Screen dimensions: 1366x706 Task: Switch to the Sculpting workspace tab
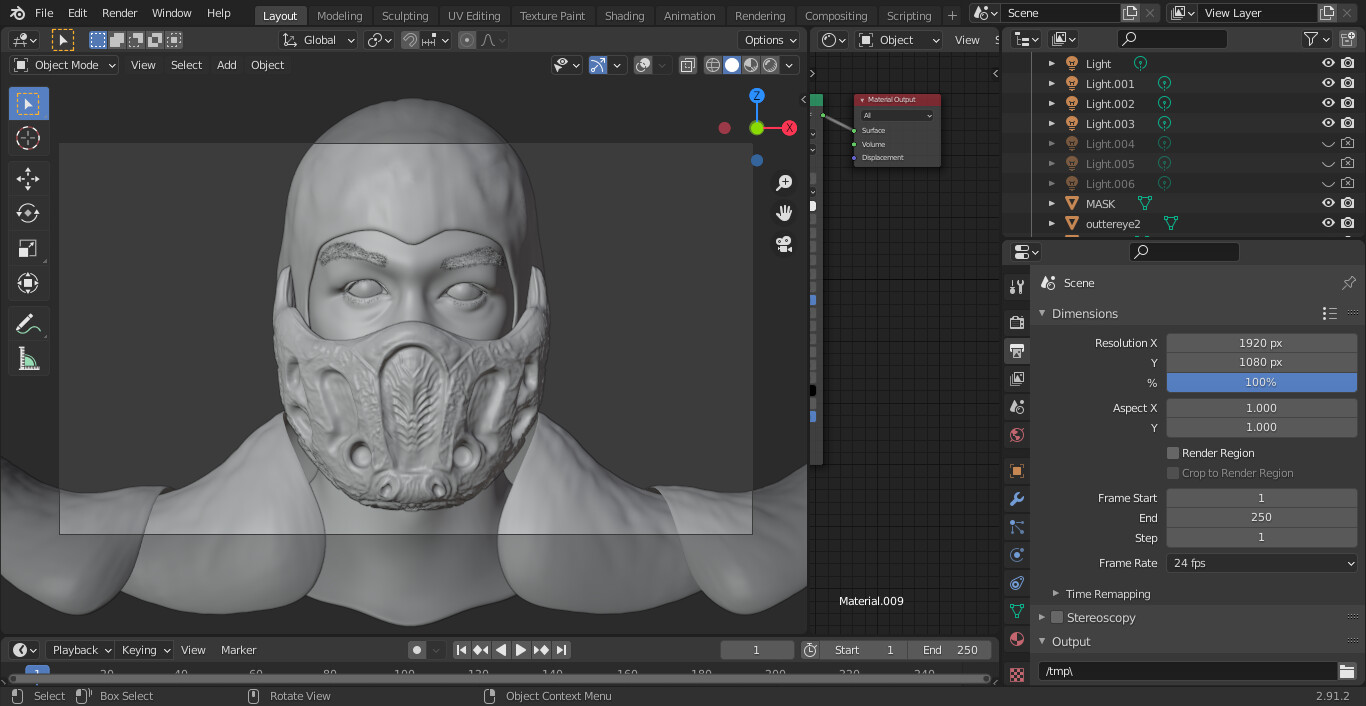click(x=405, y=16)
